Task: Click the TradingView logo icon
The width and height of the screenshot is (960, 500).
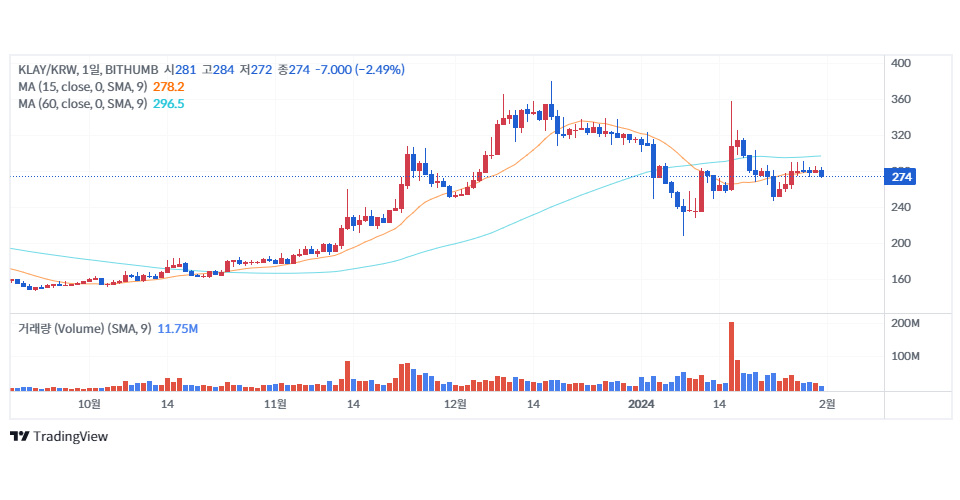Action: [x=18, y=436]
